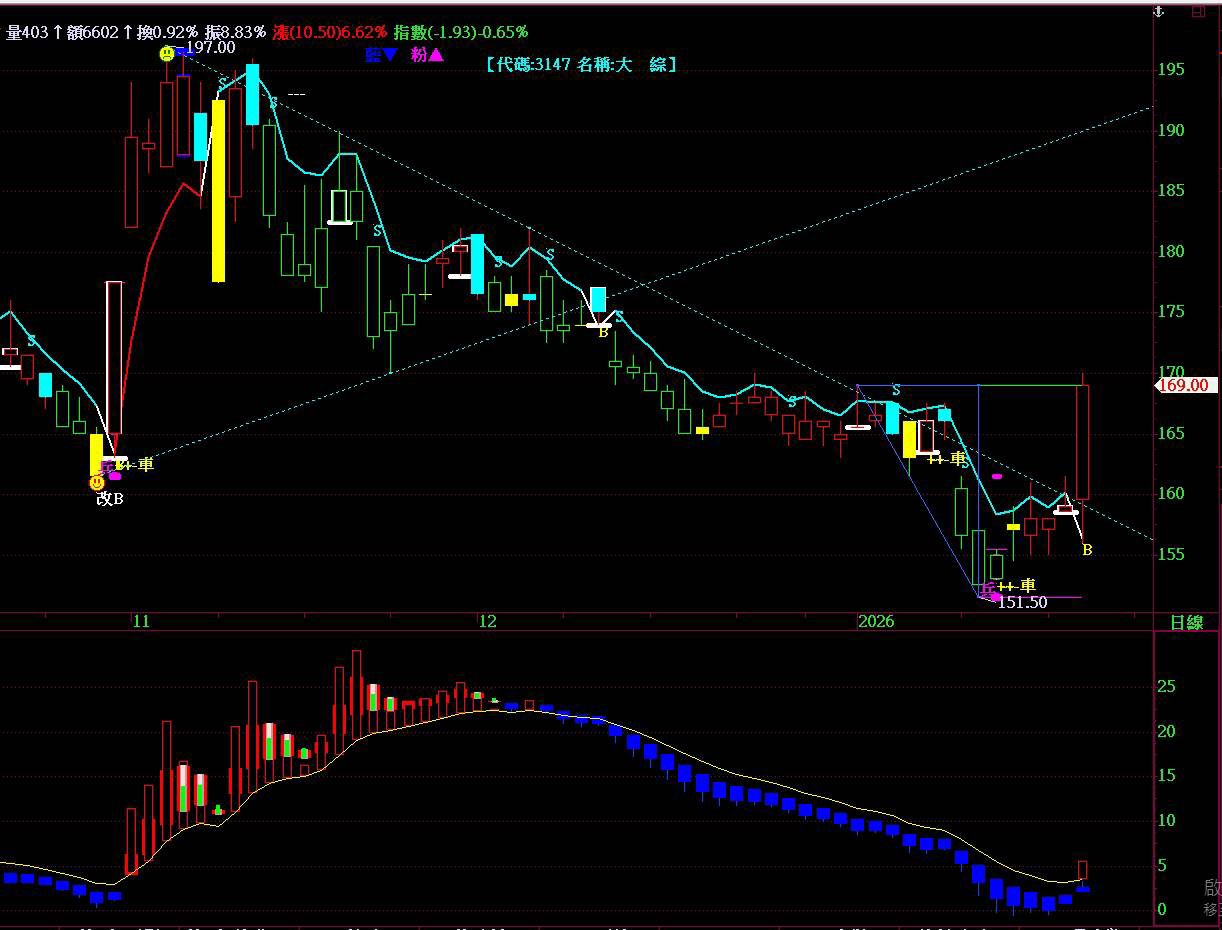Click the green 指數(-1.93)-0.65% index readout
The width and height of the screenshot is (1222, 930).
click(461, 33)
